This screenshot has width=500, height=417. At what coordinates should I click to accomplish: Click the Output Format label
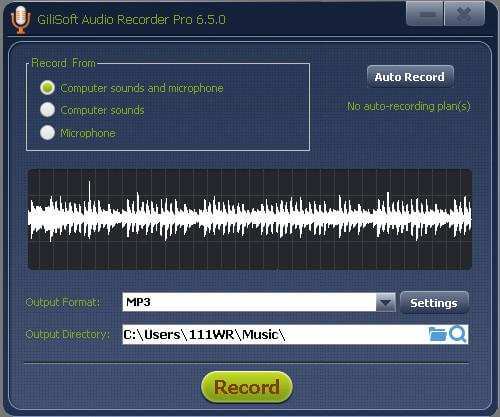point(62,302)
